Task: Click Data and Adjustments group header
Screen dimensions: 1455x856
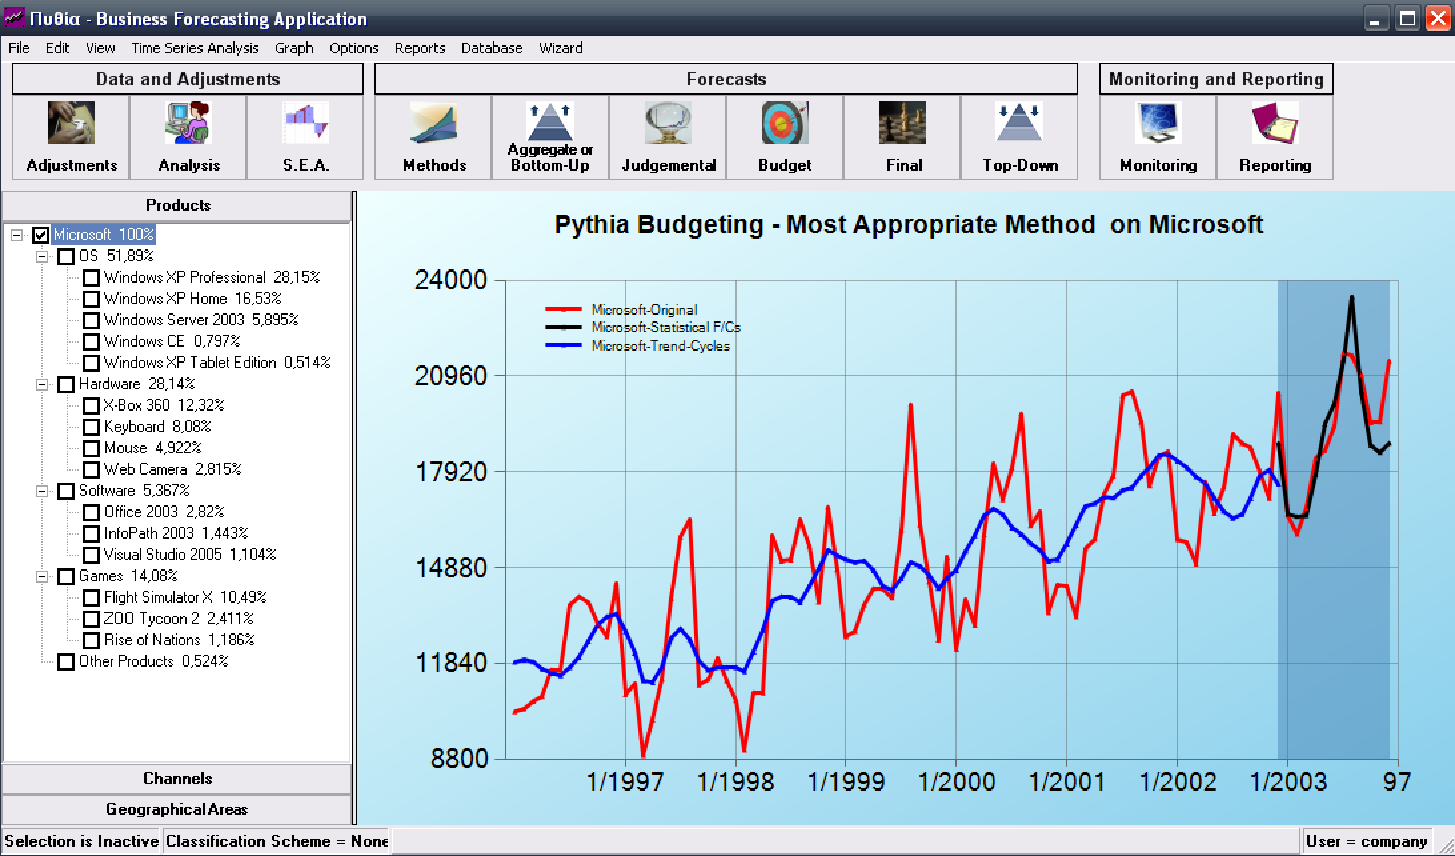Action: point(188,79)
